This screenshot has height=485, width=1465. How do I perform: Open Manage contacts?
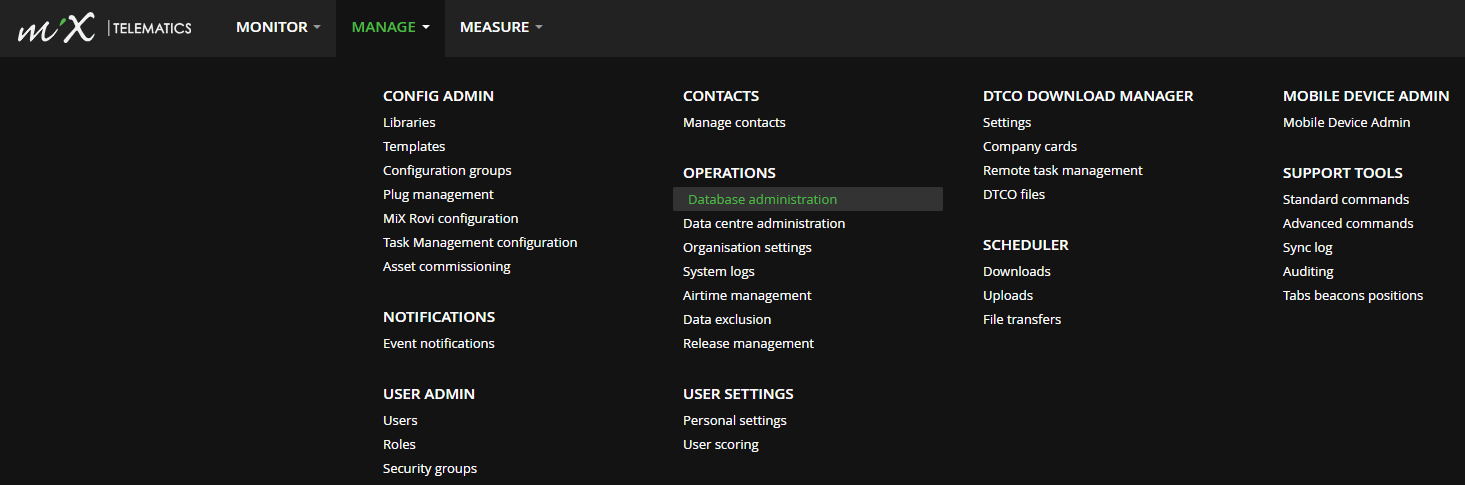point(734,123)
